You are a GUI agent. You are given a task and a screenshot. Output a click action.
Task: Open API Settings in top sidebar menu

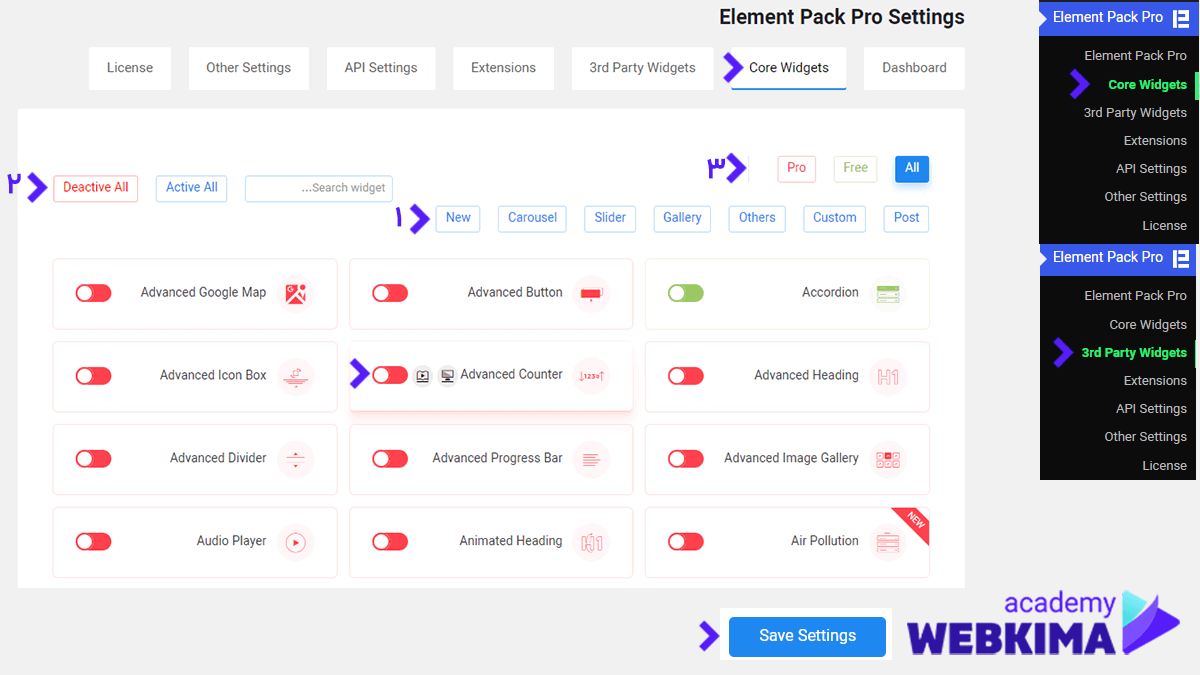[x=1151, y=169]
